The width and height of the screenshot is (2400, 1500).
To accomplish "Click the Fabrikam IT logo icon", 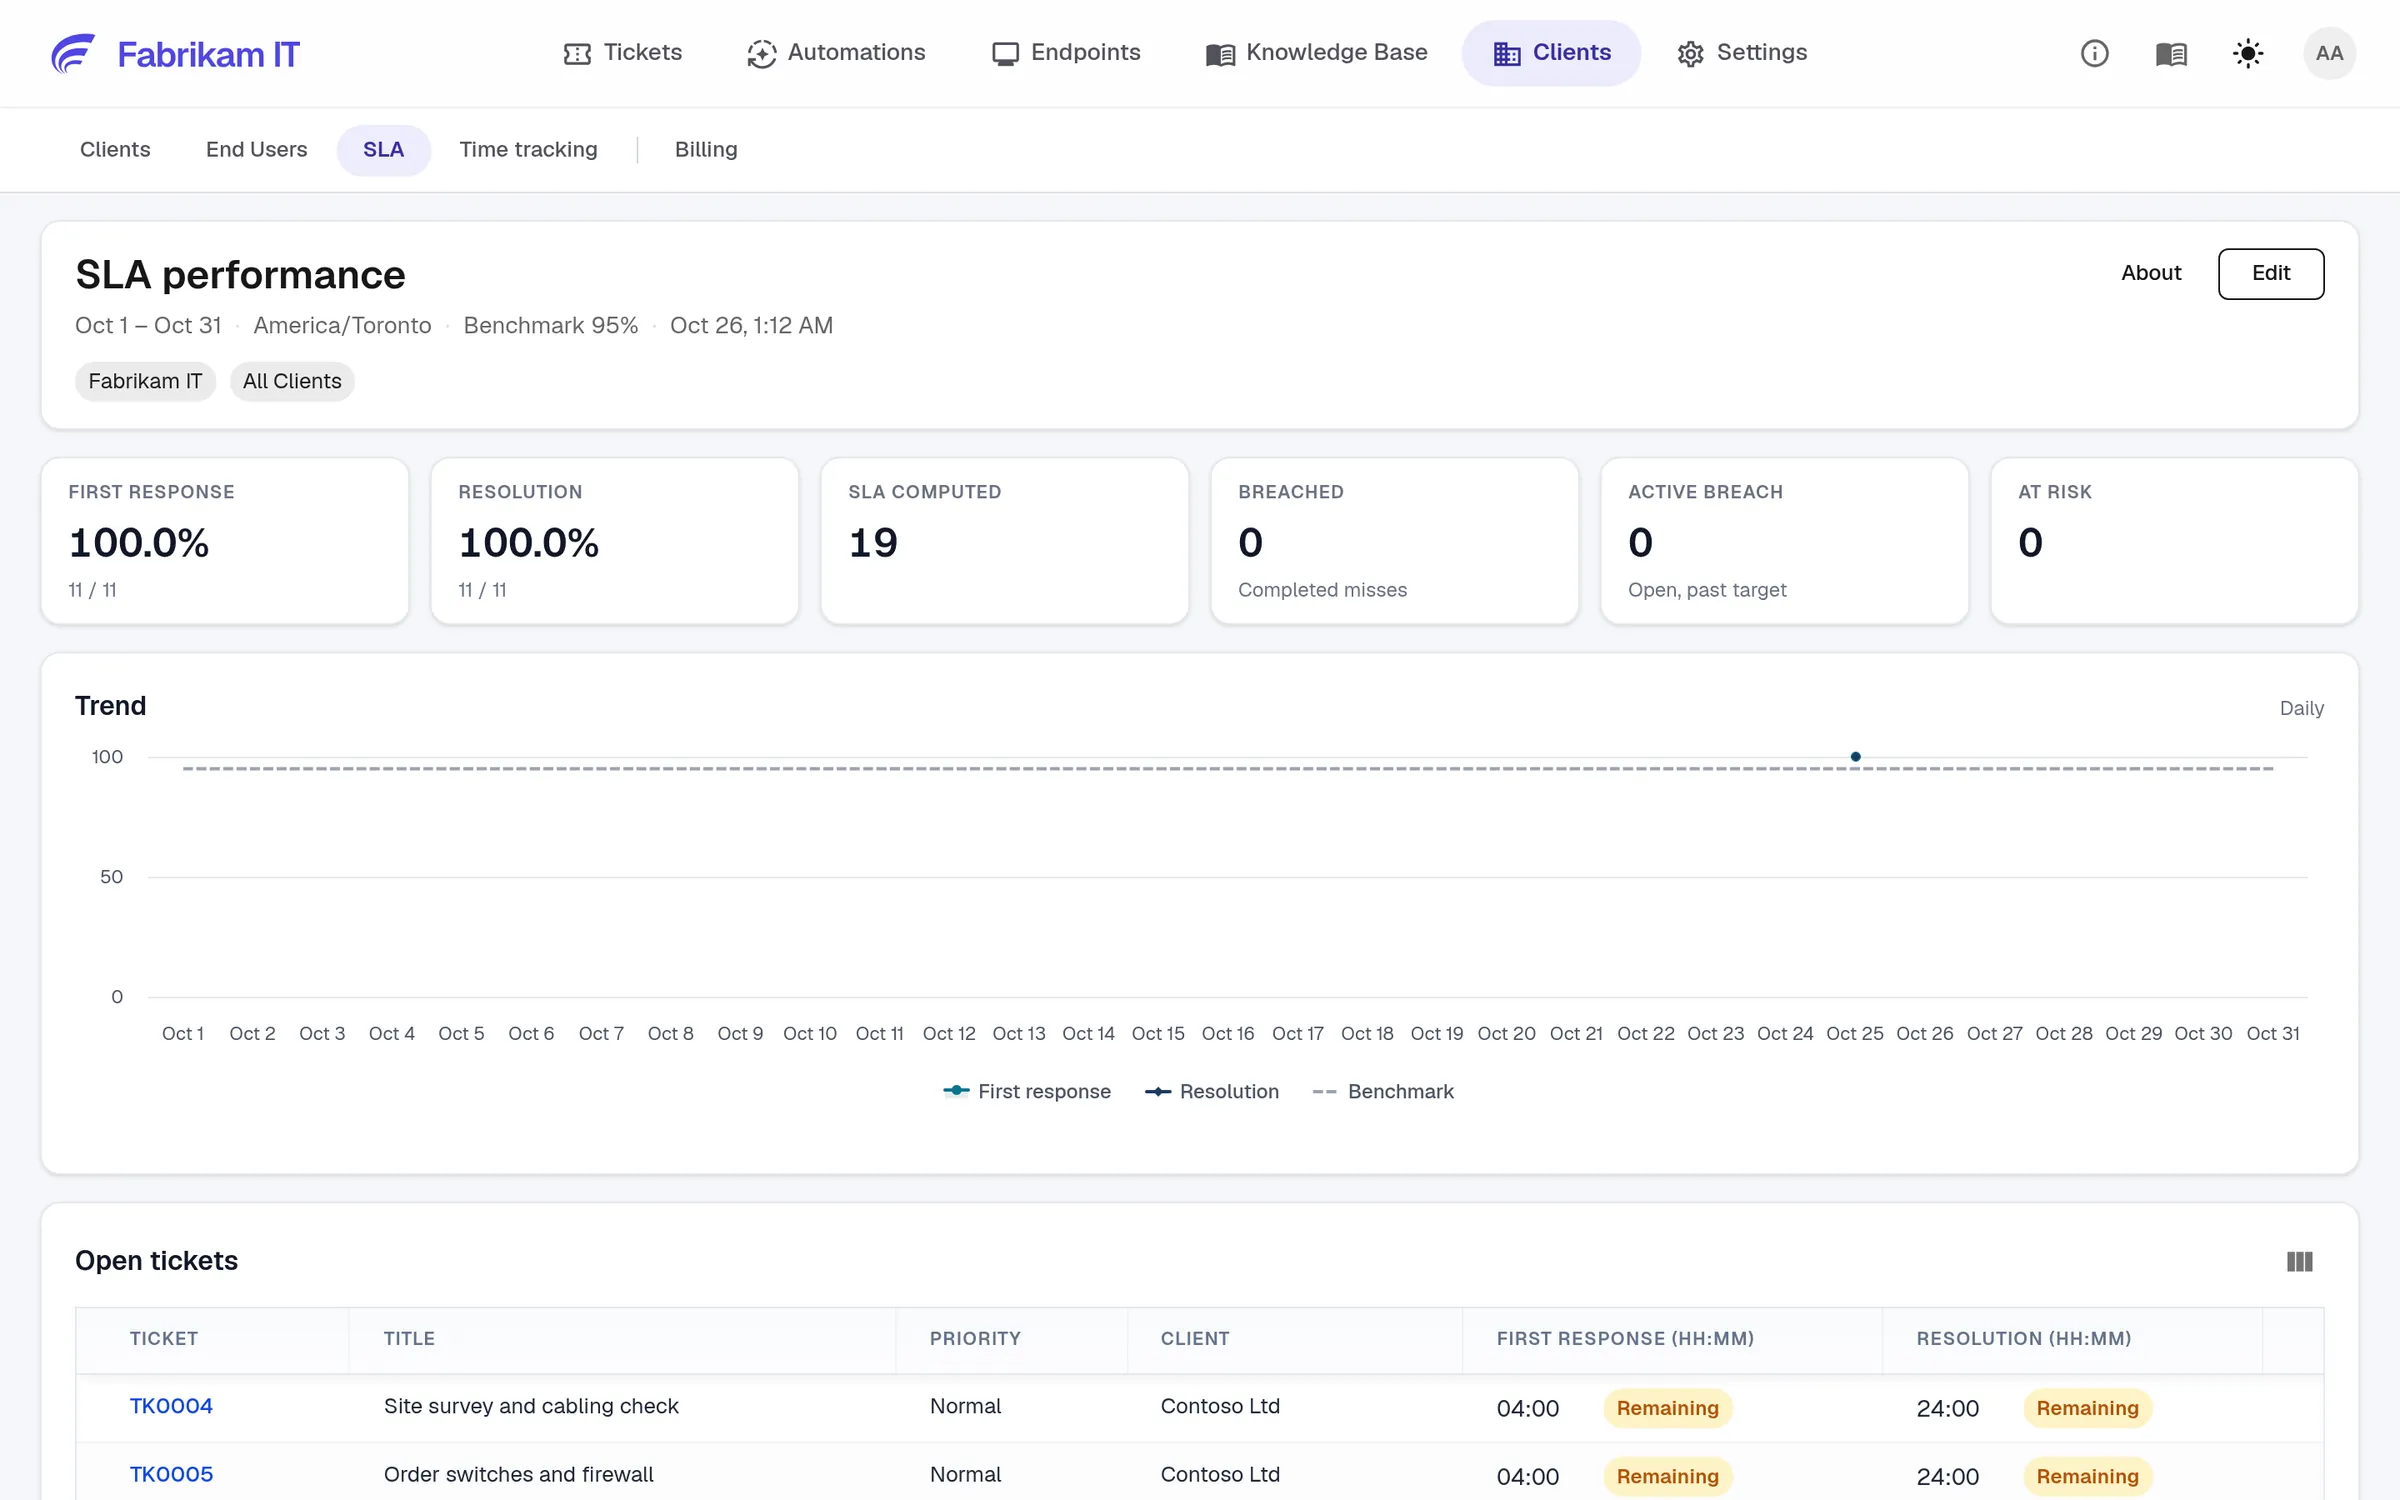I will (x=73, y=53).
